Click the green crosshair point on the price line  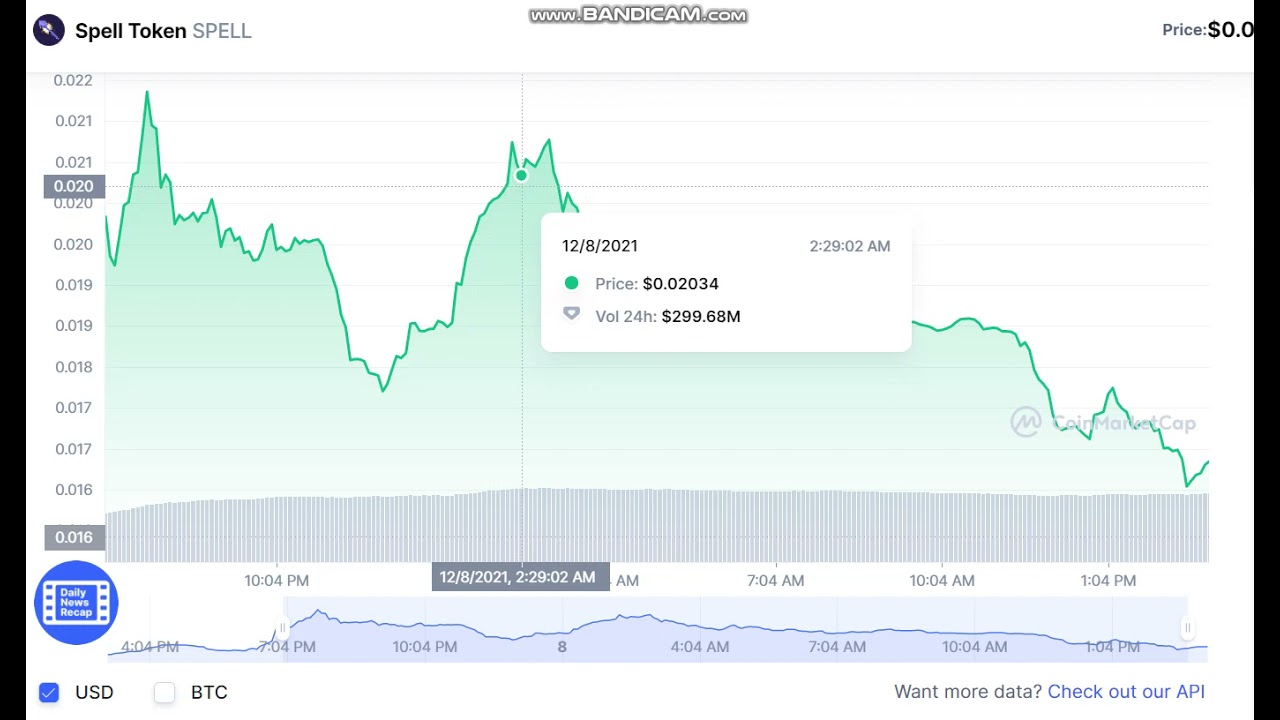pos(521,176)
